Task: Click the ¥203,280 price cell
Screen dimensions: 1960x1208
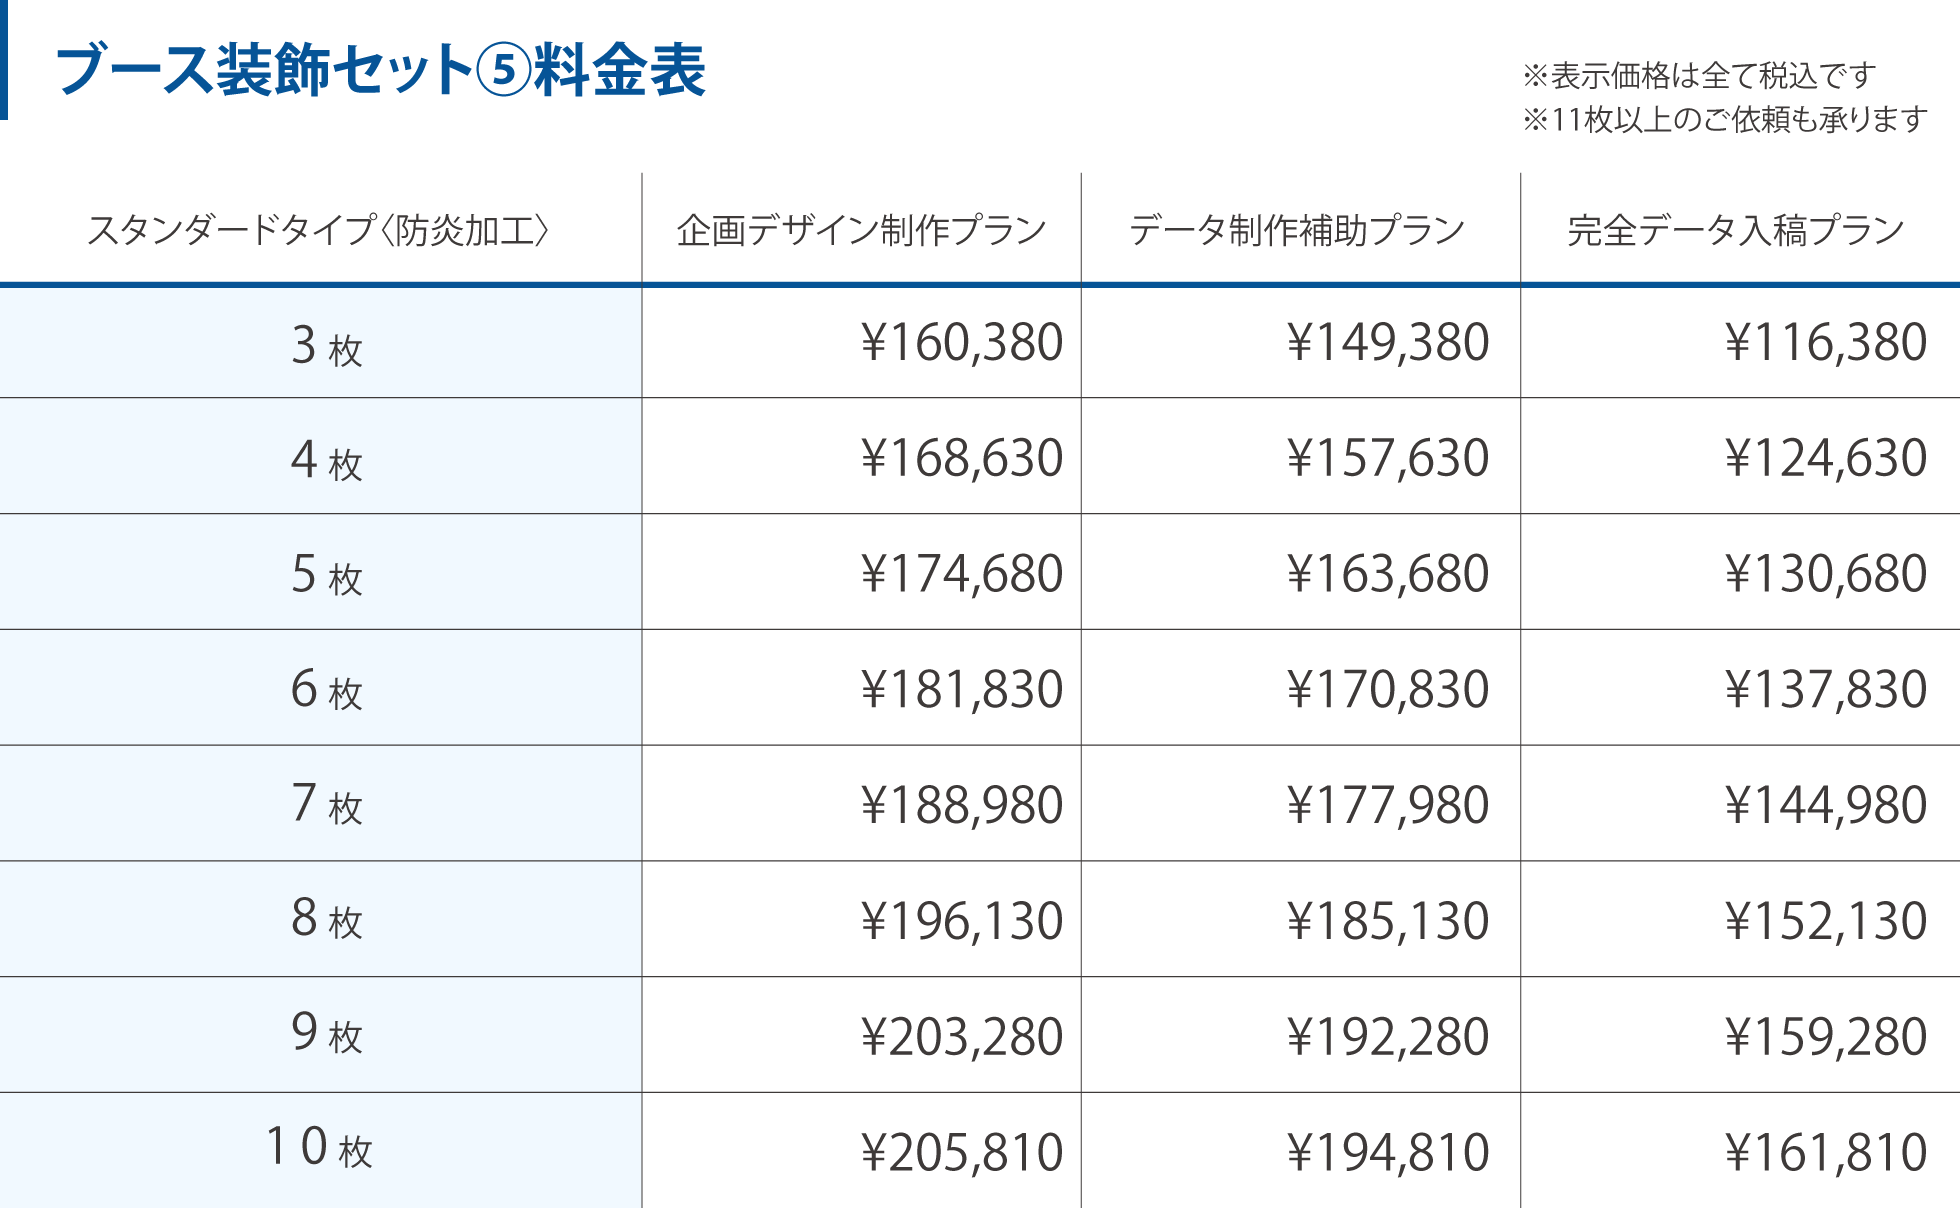Action: pyautogui.click(x=961, y=1037)
